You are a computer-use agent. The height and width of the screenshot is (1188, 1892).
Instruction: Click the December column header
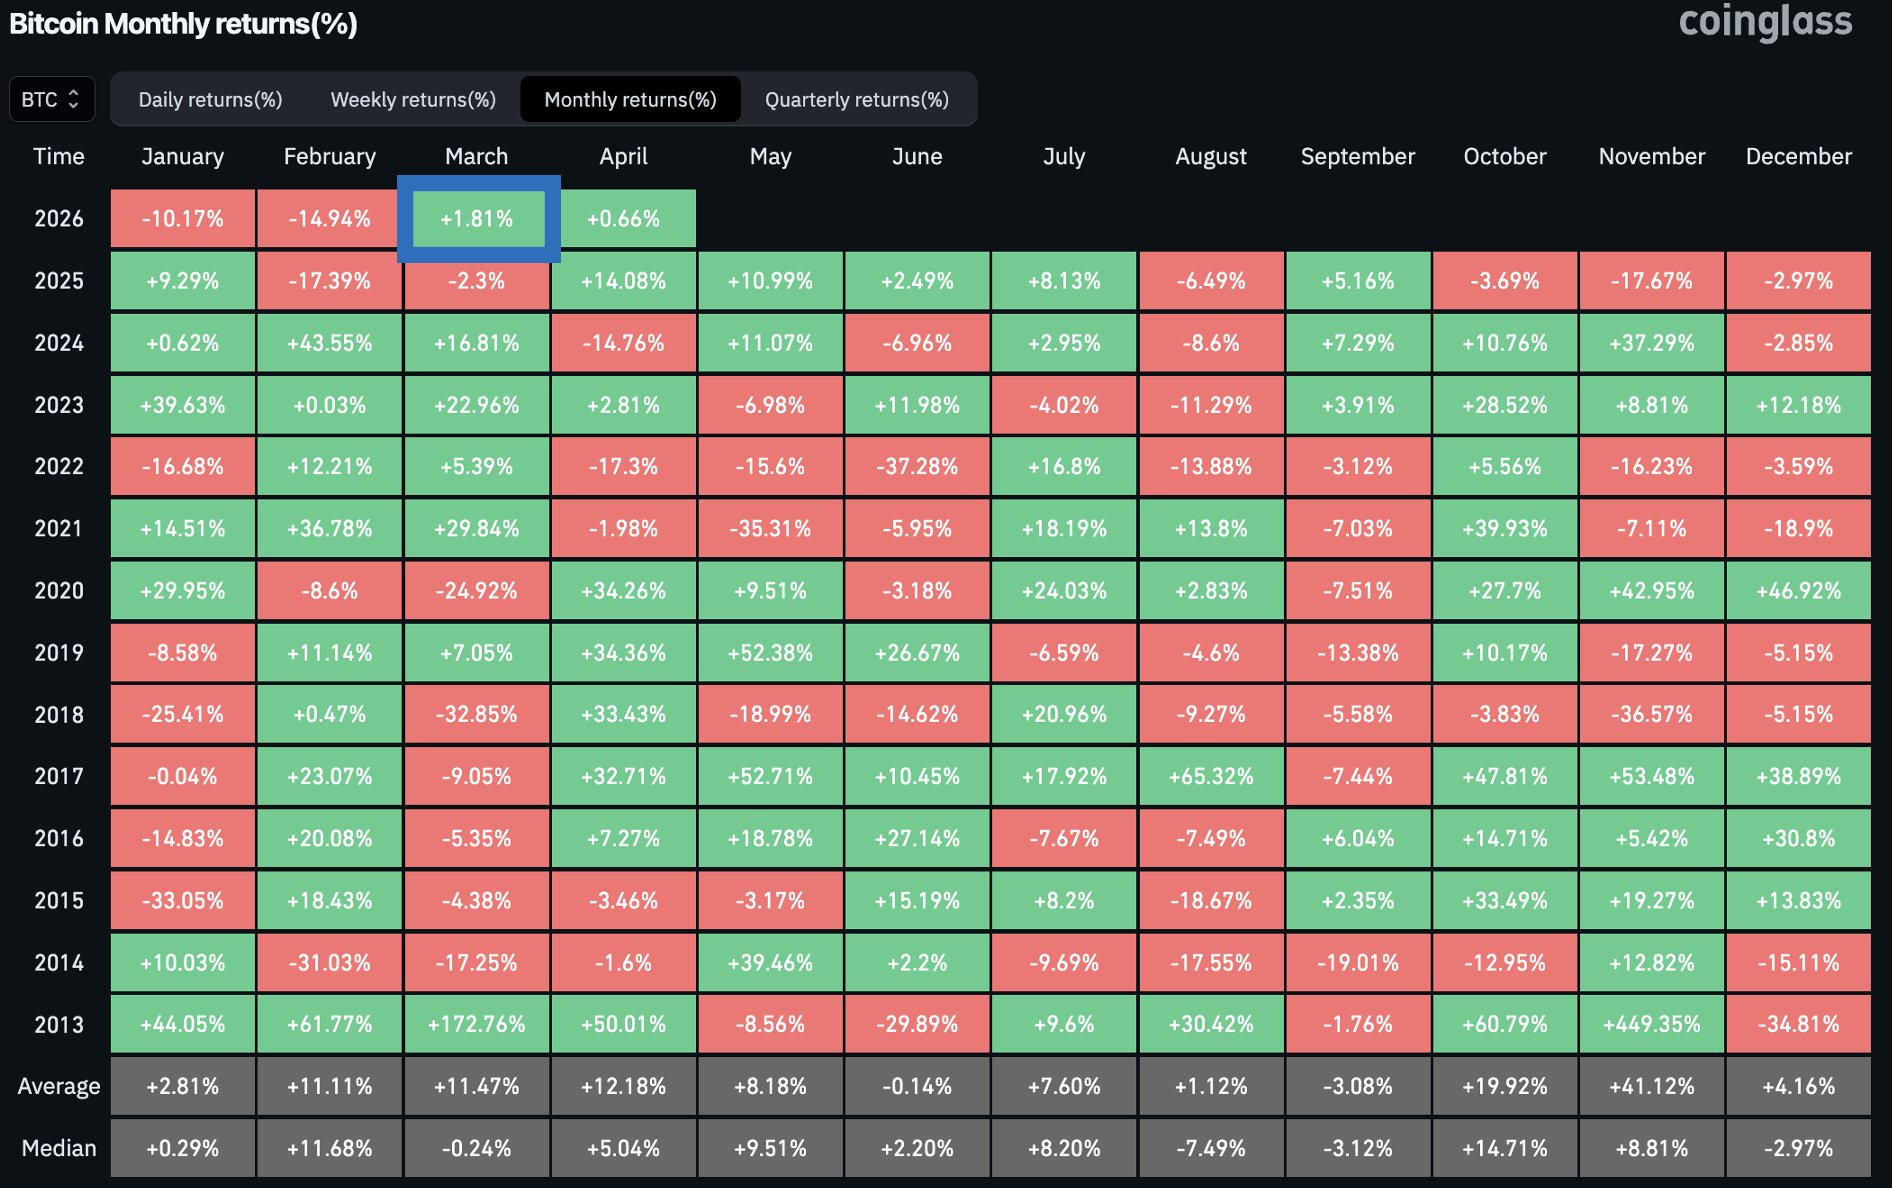click(x=1798, y=156)
